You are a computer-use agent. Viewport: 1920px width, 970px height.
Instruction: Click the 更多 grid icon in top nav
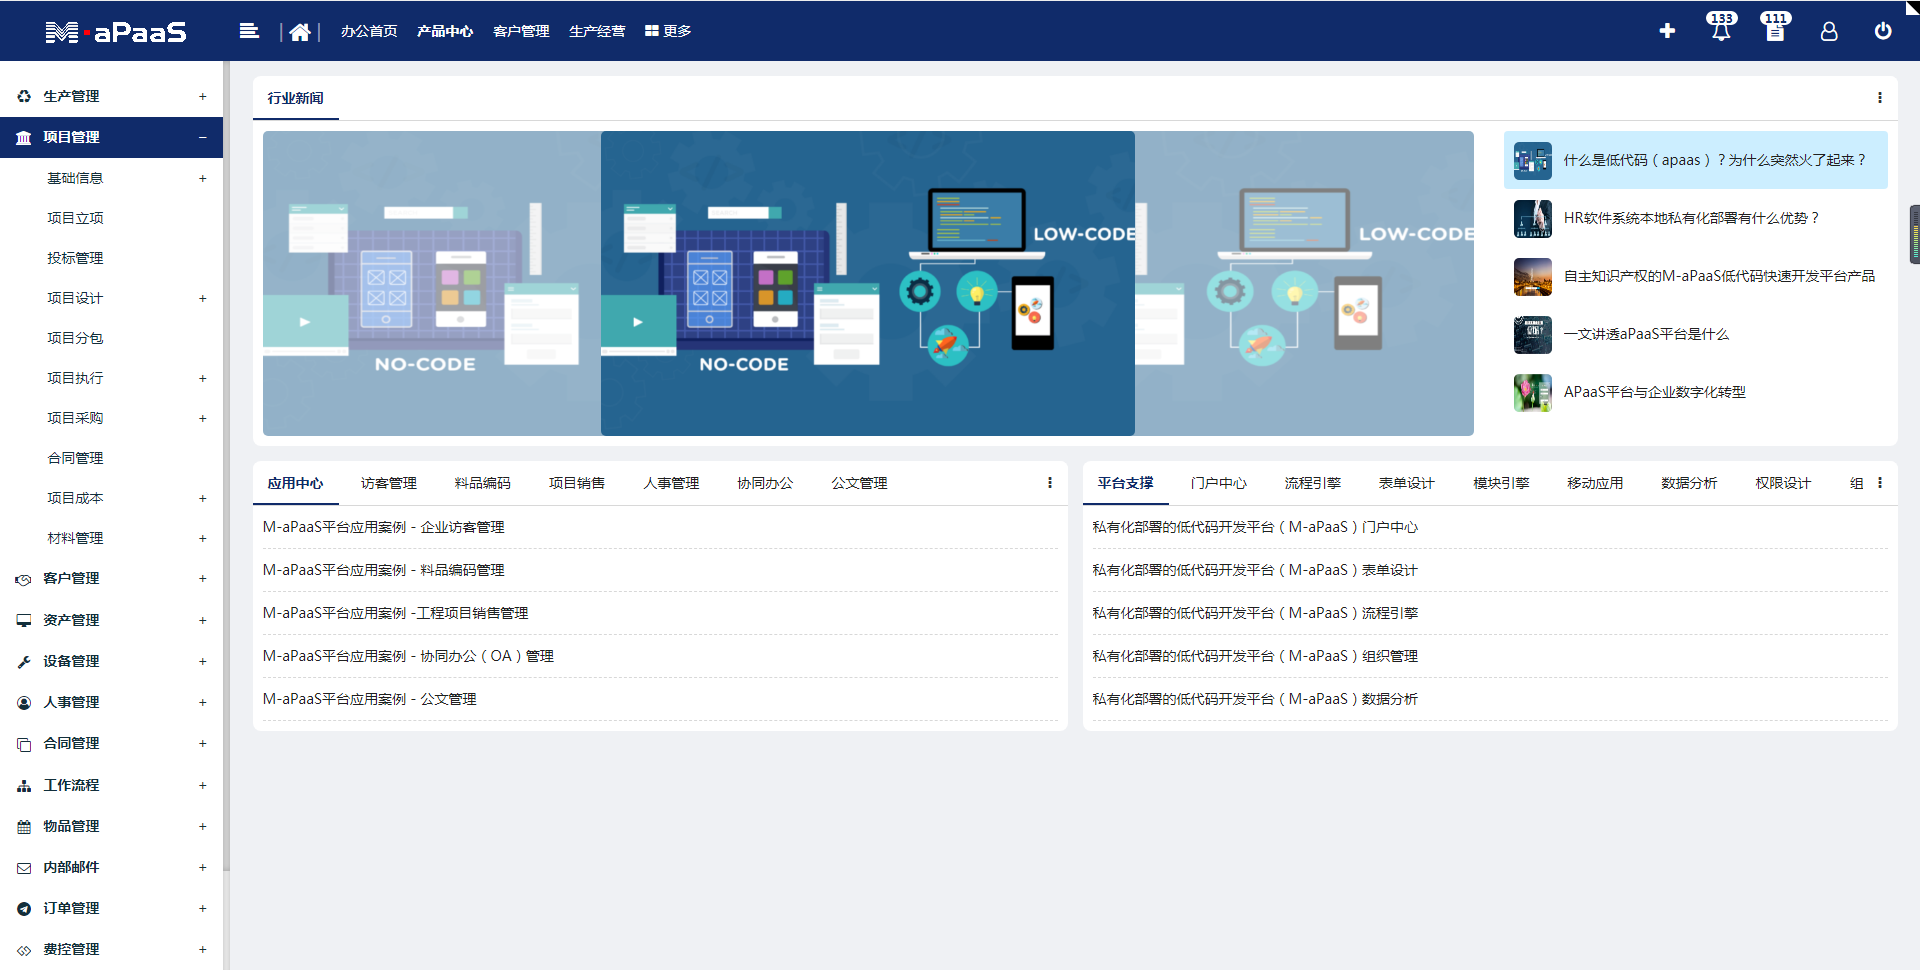651,31
